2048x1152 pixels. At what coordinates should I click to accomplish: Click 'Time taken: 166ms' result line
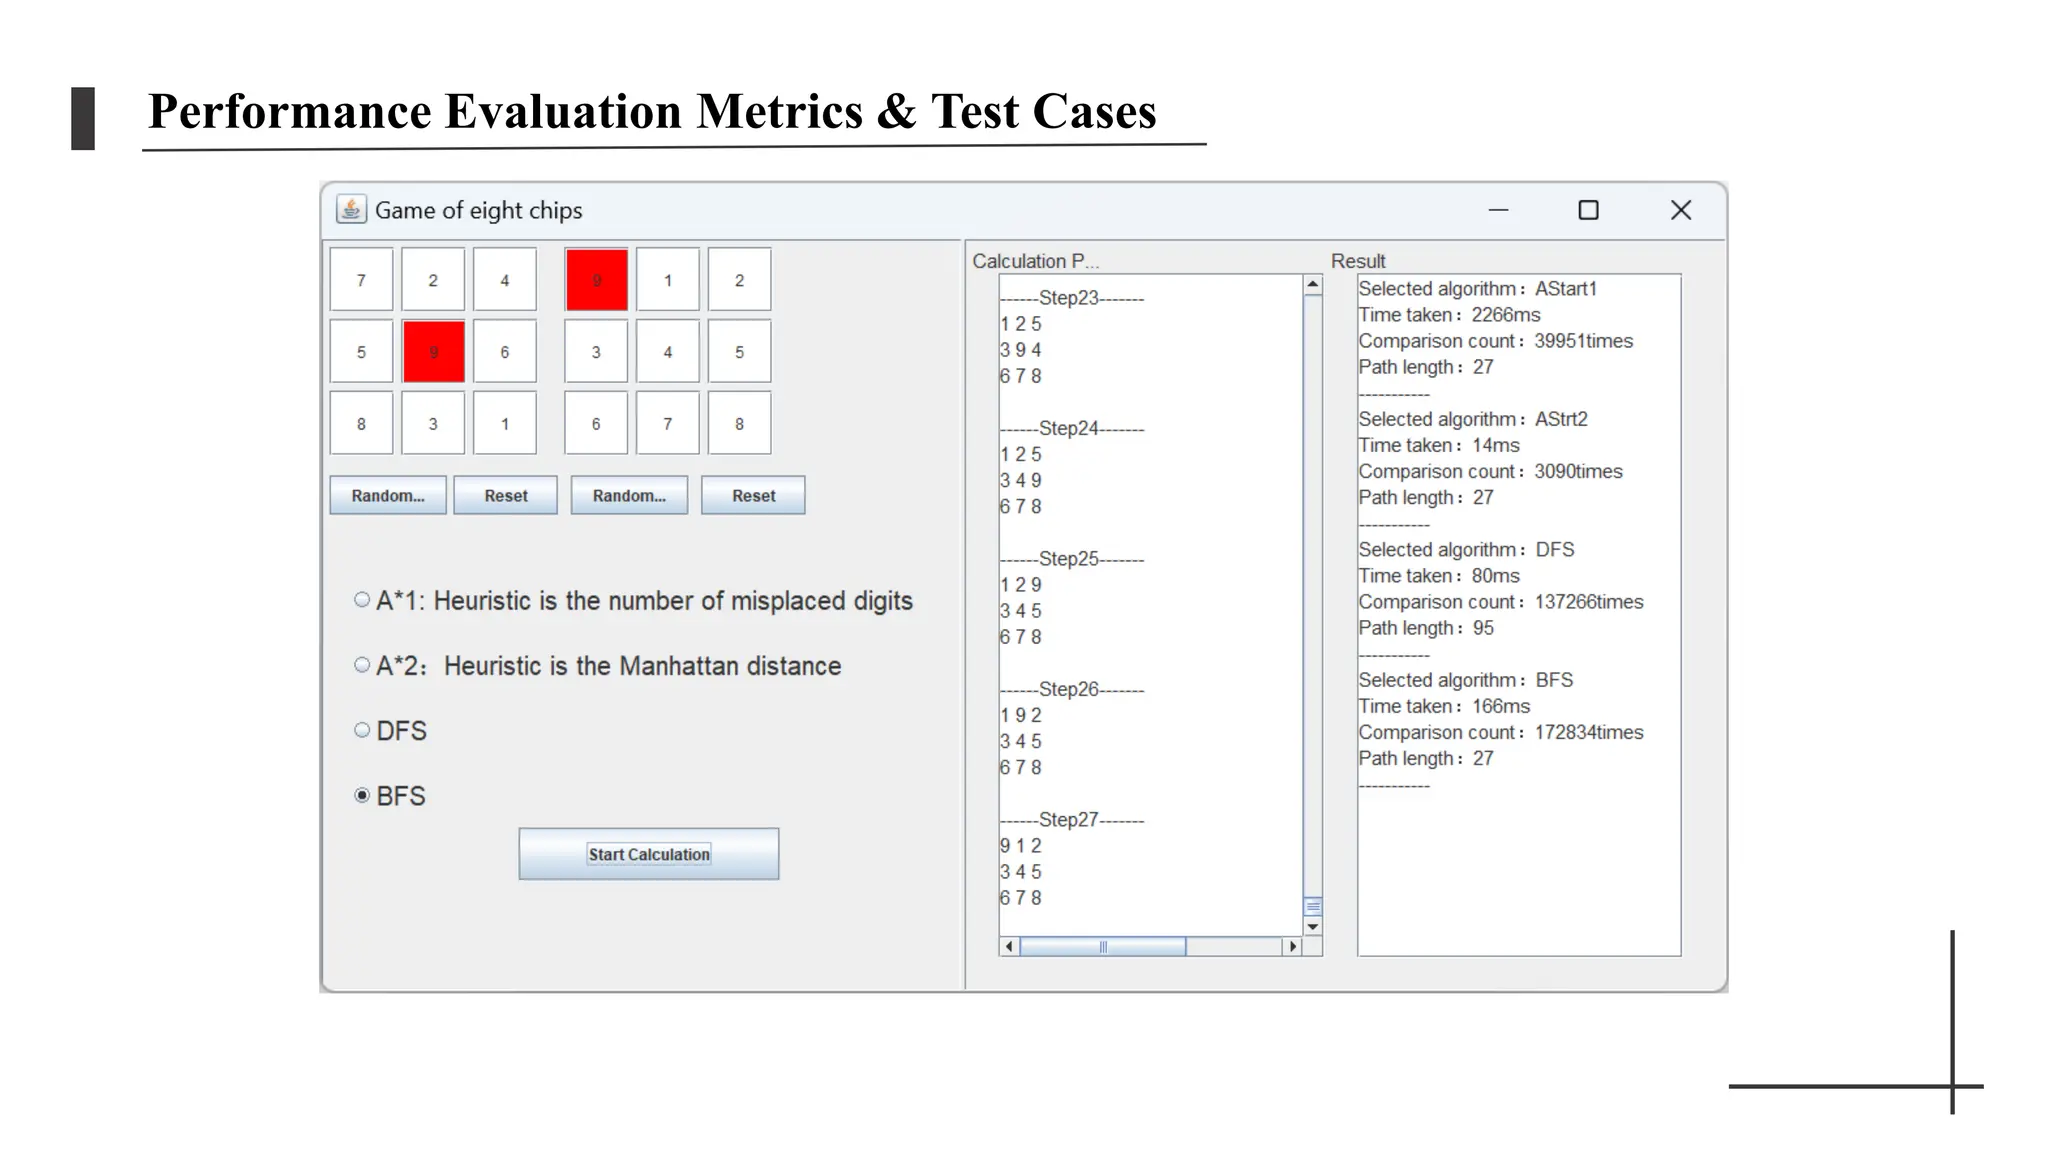coord(1444,706)
